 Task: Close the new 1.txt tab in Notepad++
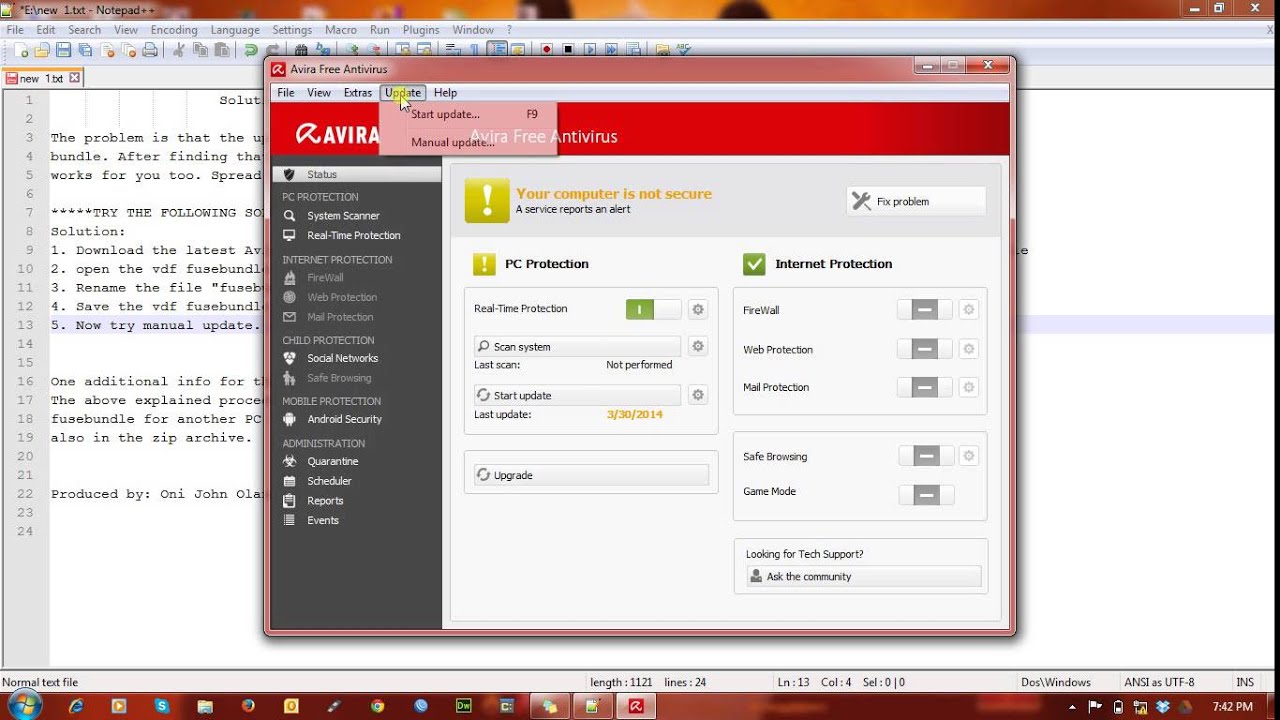coord(74,77)
